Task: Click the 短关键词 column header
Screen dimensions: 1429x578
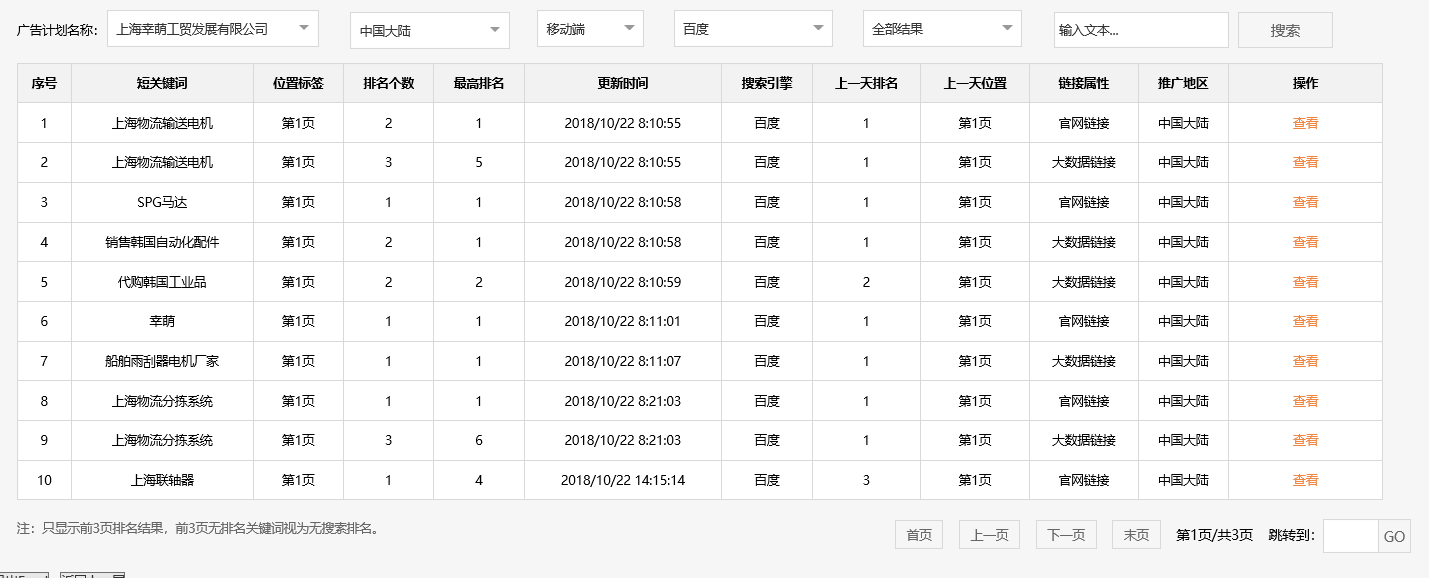Action: (x=161, y=83)
